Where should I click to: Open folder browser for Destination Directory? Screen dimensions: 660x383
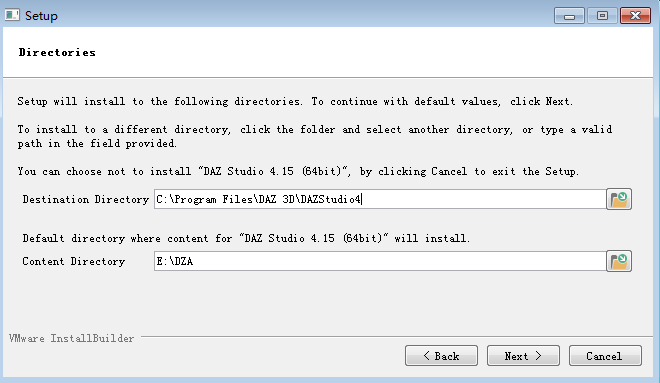pos(619,199)
